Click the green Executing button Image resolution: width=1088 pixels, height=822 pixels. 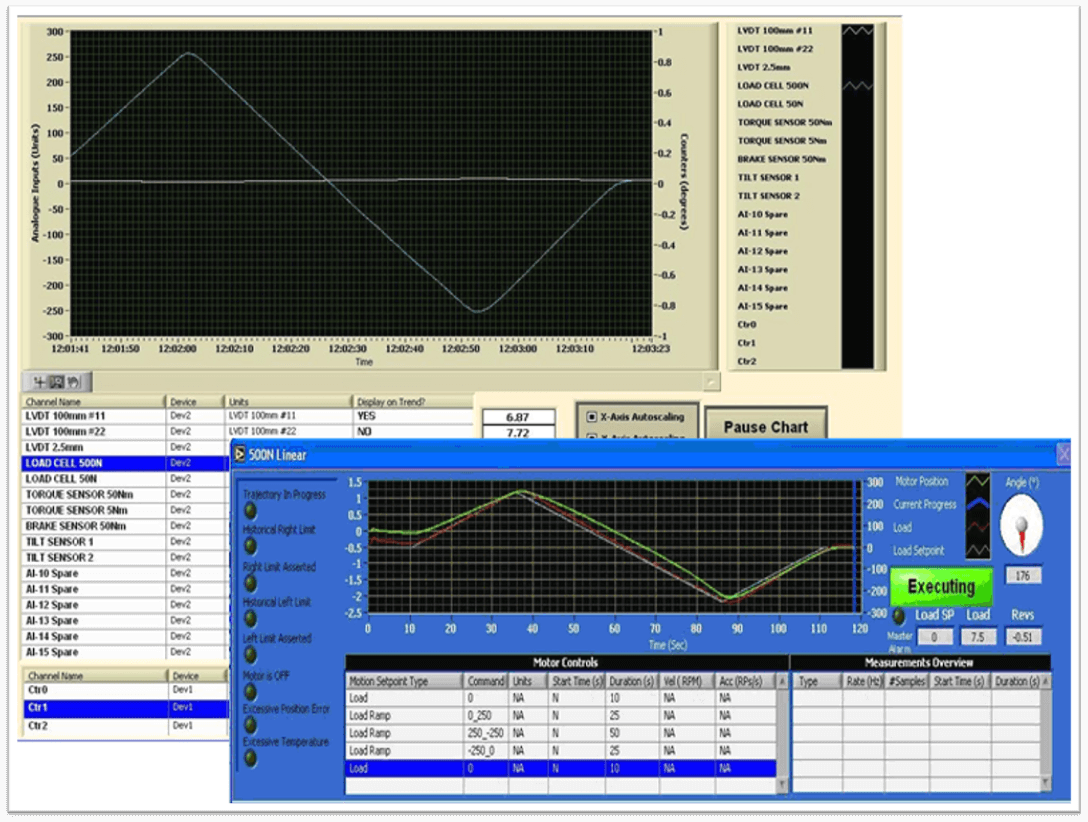pos(940,587)
